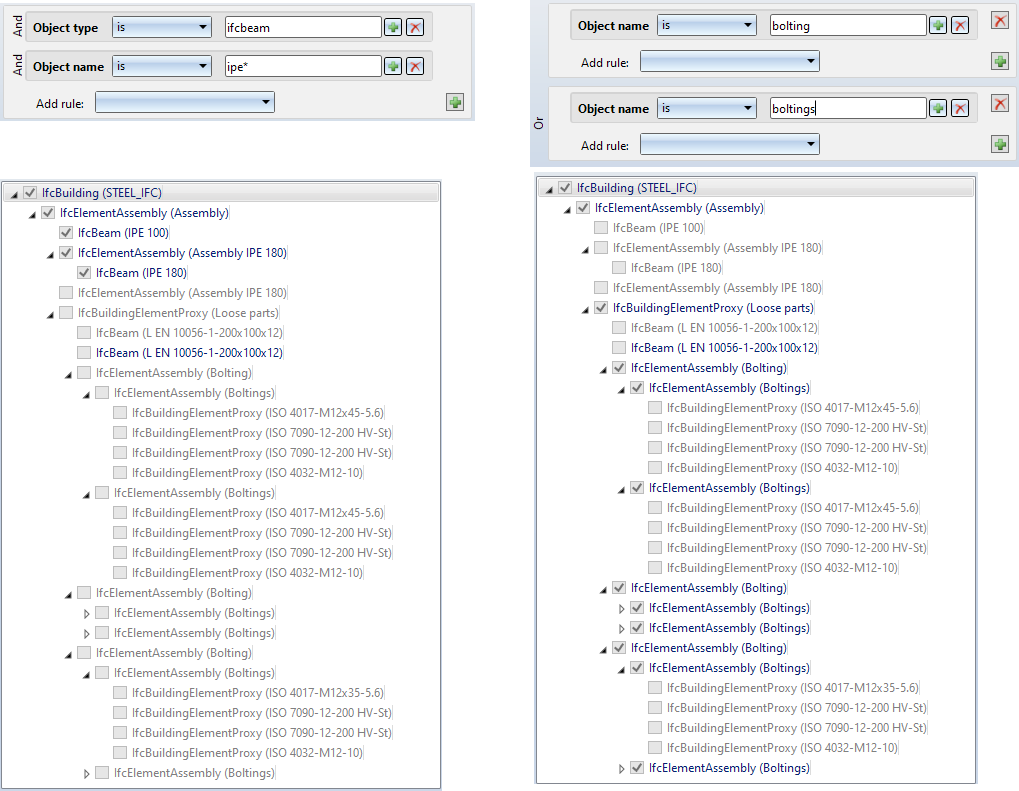Image resolution: width=1019 pixels, height=791 pixels.
Task: Uncheck IfcElementAssembly (Assembly) in right tree
Action: pos(583,208)
